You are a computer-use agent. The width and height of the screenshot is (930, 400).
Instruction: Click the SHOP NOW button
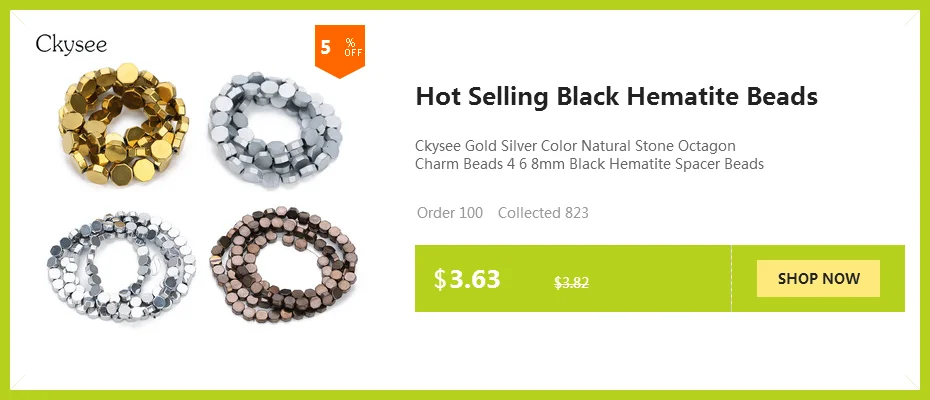(x=818, y=278)
